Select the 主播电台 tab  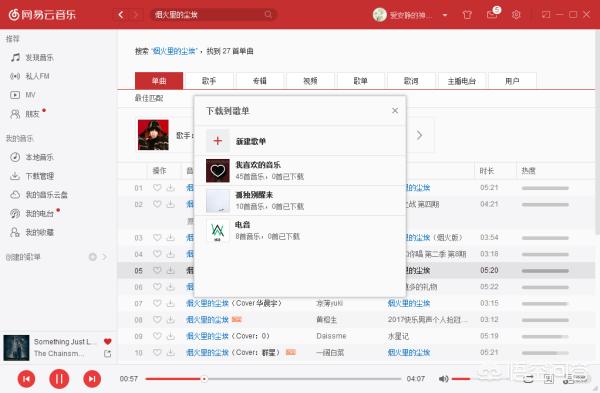click(461, 81)
